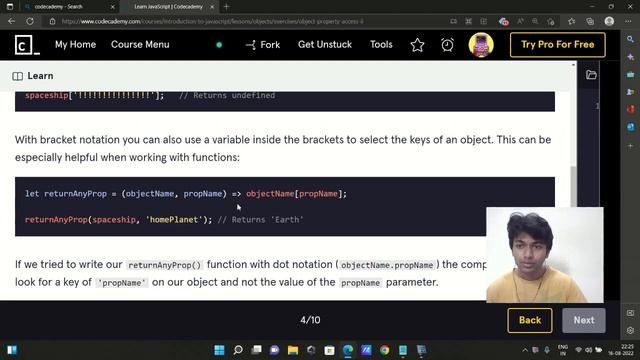
Task: Click the Codecademy logo icon
Action: (27, 44)
